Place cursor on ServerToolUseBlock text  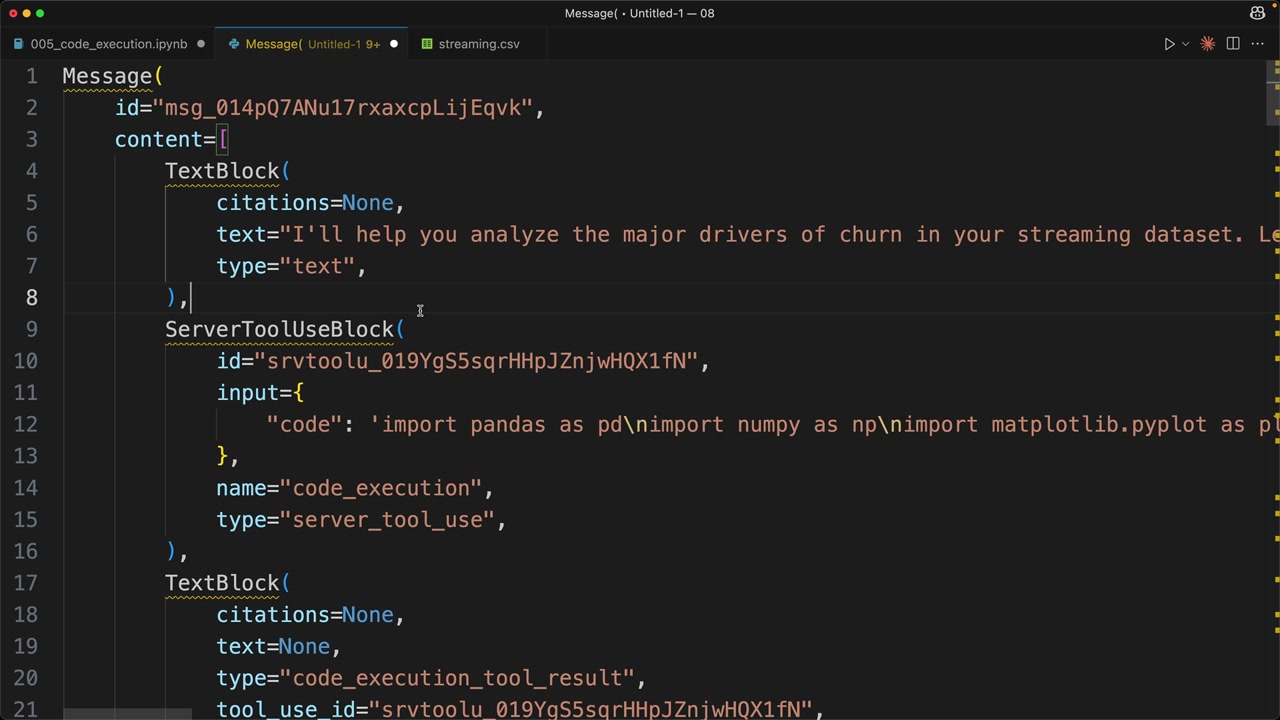(279, 329)
